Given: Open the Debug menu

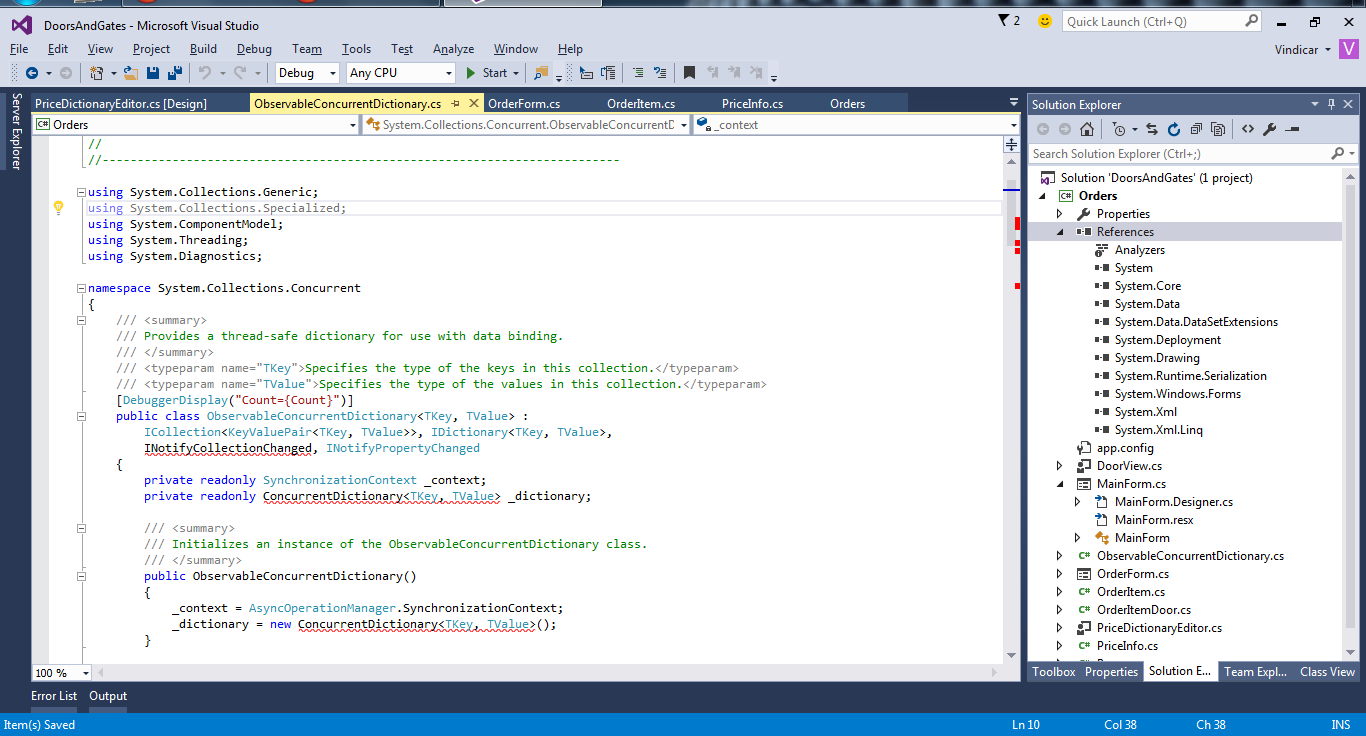Looking at the screenshot, I should [254, 48].
